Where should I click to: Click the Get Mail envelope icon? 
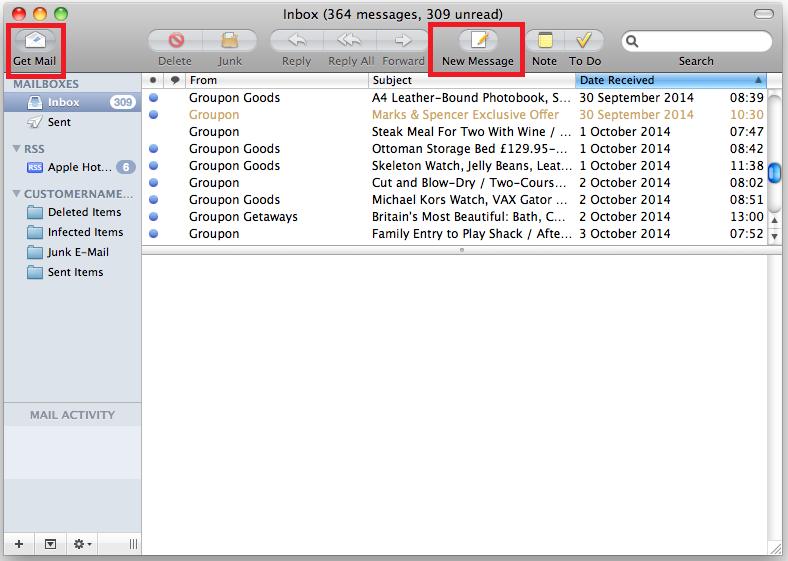click(x=35, y=41)
